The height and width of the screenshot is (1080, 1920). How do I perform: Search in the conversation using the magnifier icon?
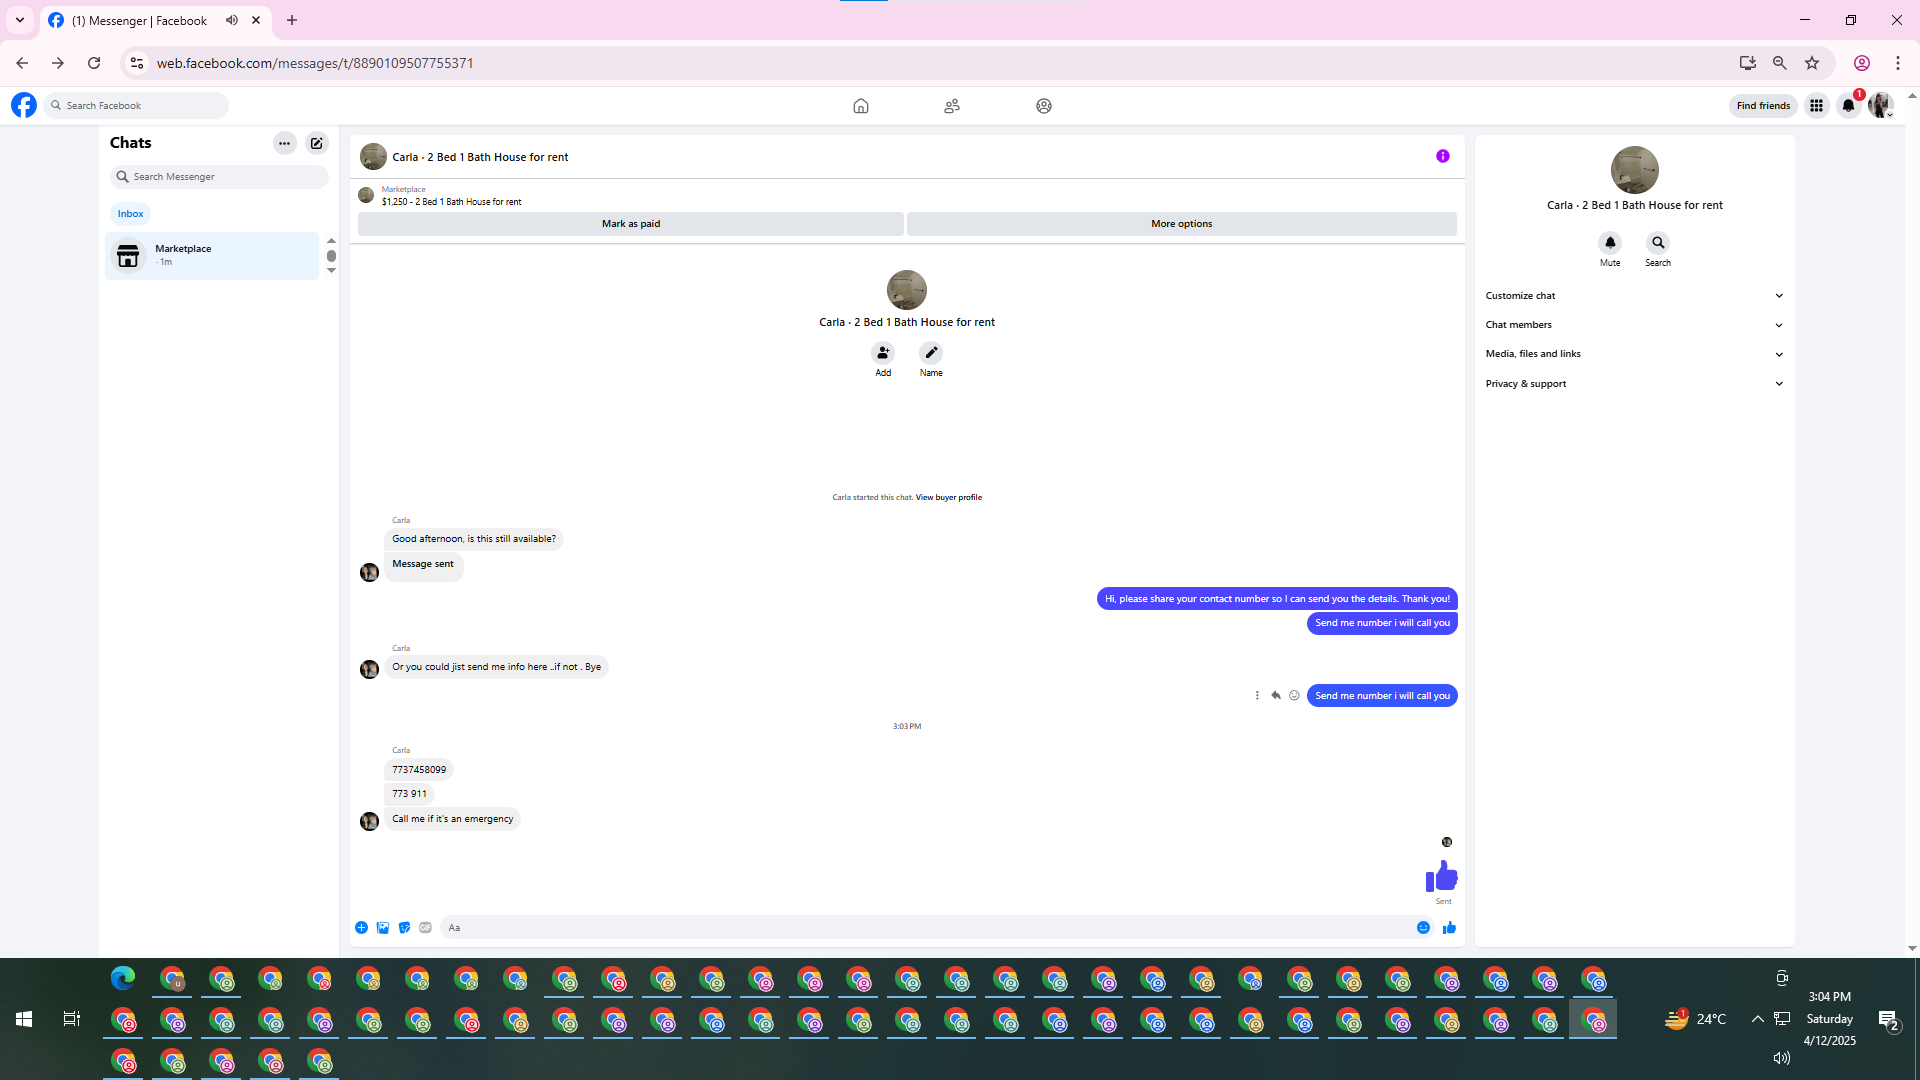tap(1658, 243)
